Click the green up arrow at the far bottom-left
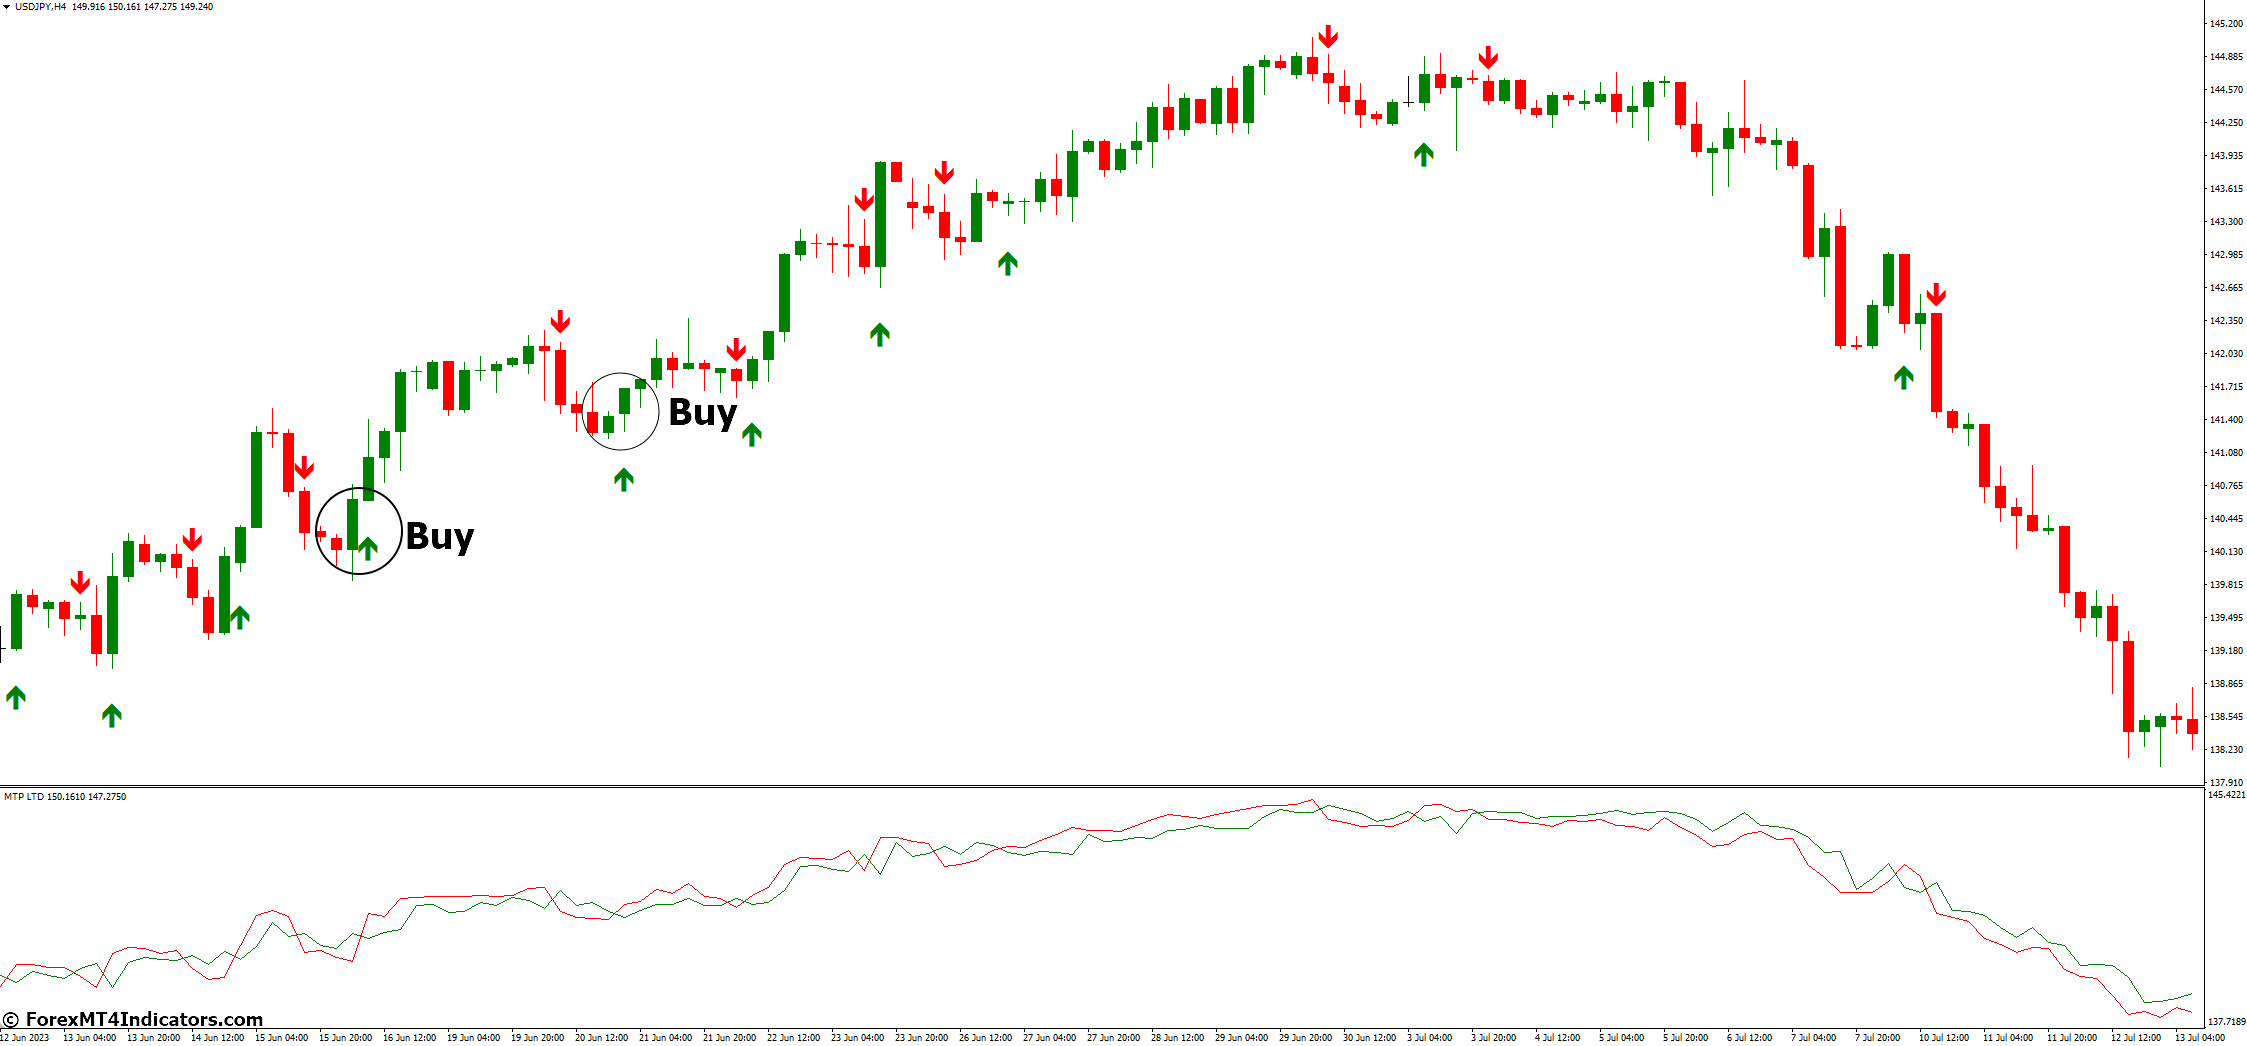 pyautogui.click(x=15, y=697)
